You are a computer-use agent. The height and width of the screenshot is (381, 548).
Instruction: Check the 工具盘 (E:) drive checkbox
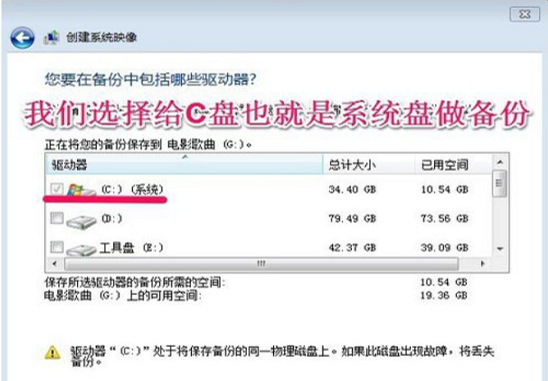(57, 247)
